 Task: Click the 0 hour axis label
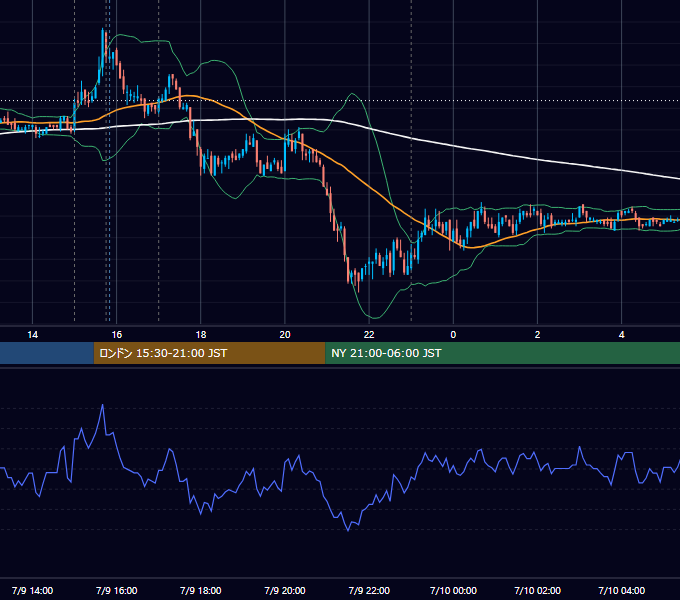coord(453,335)
